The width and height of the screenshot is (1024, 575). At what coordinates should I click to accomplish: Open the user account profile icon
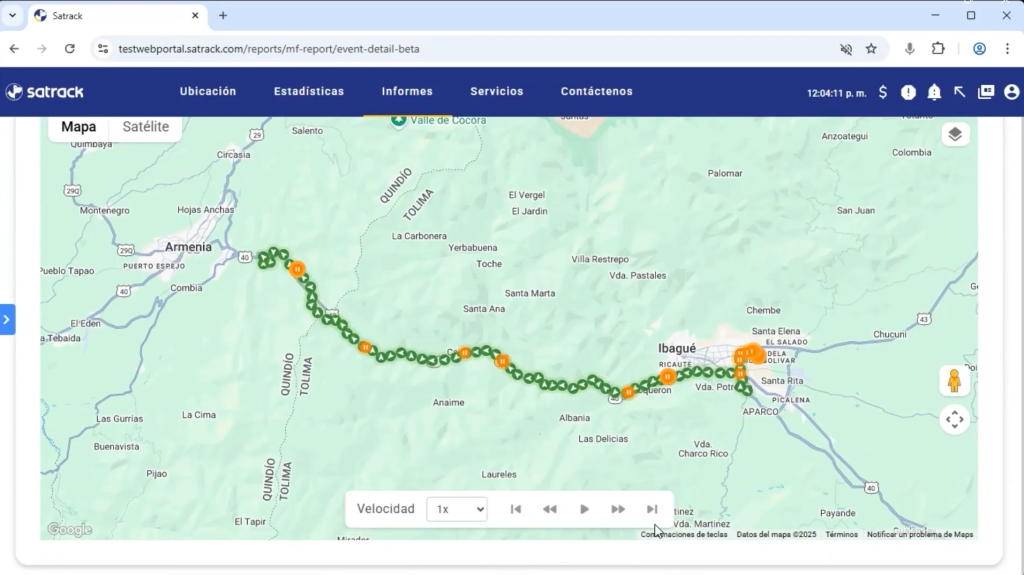pyautogui.click(x=1012, y=92)
